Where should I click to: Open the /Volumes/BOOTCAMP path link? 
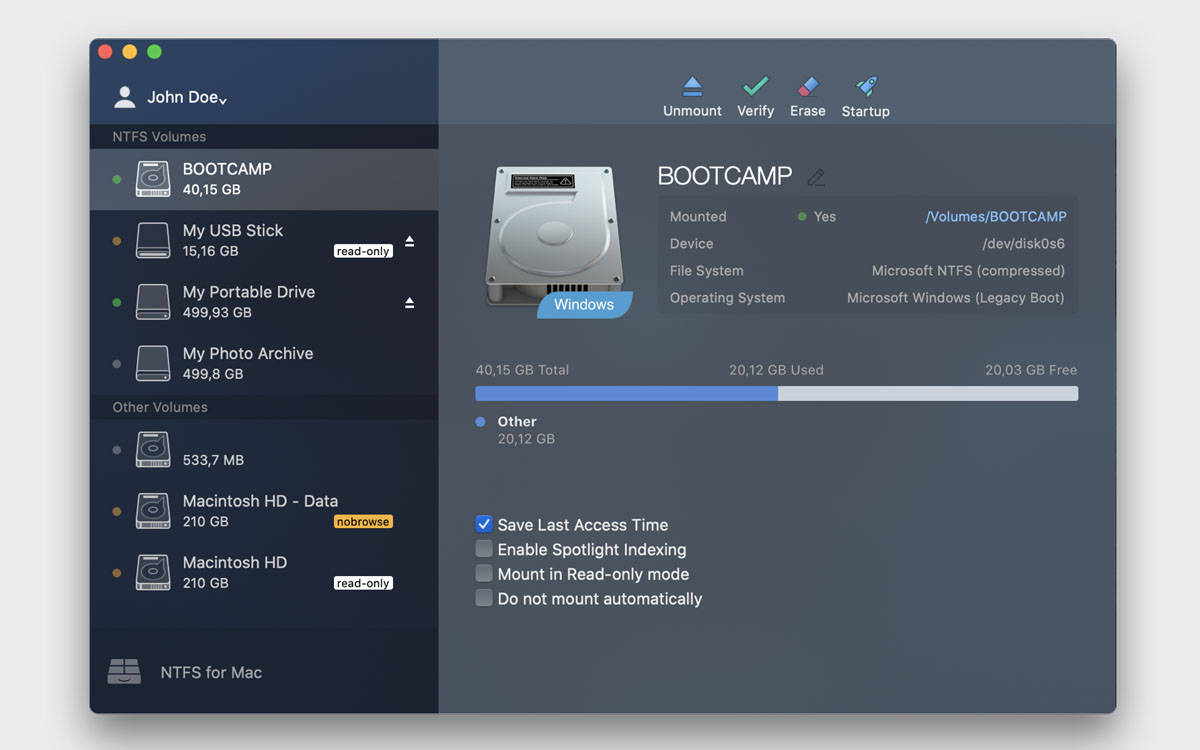pos(996,216)
